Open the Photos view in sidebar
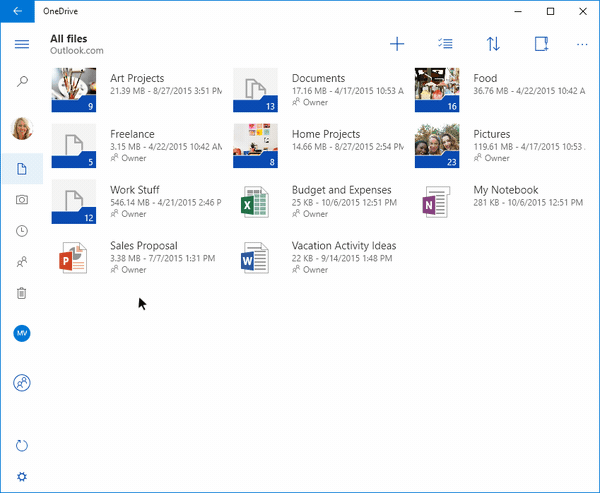The height and width of the screenshot is (493, 600). coord(21,200)
